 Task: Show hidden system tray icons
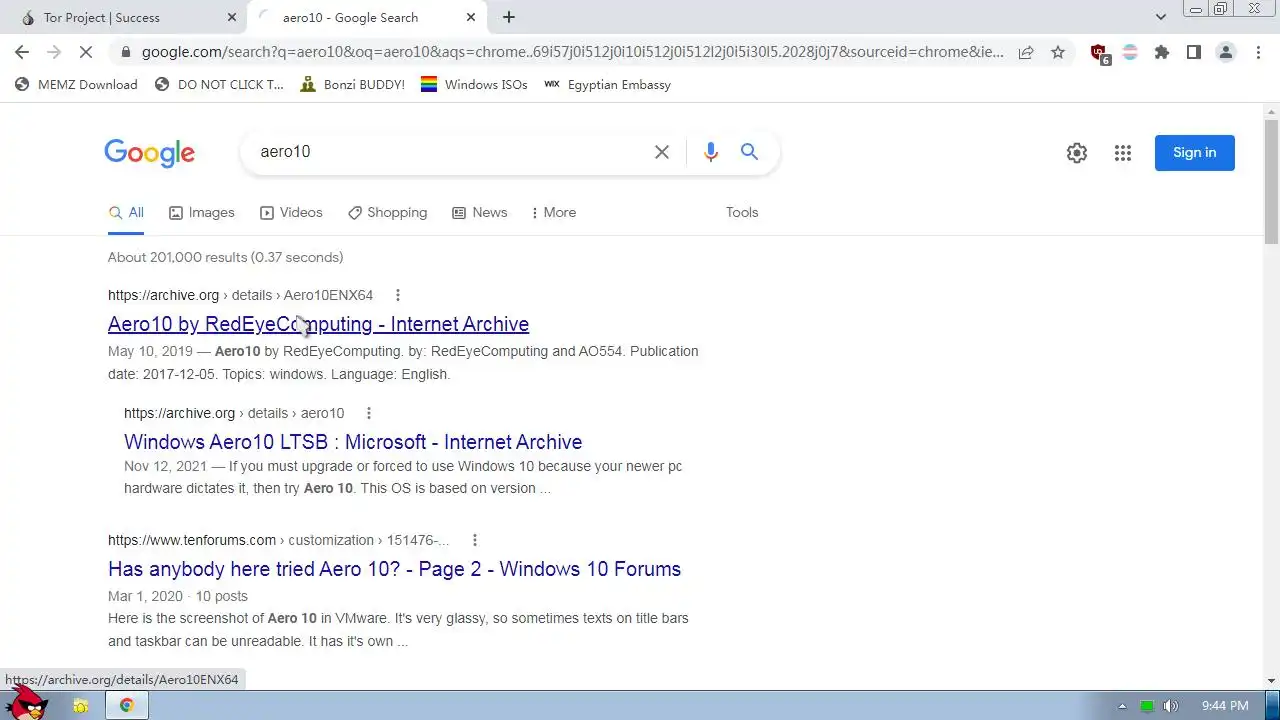(x=1121, y=706)
